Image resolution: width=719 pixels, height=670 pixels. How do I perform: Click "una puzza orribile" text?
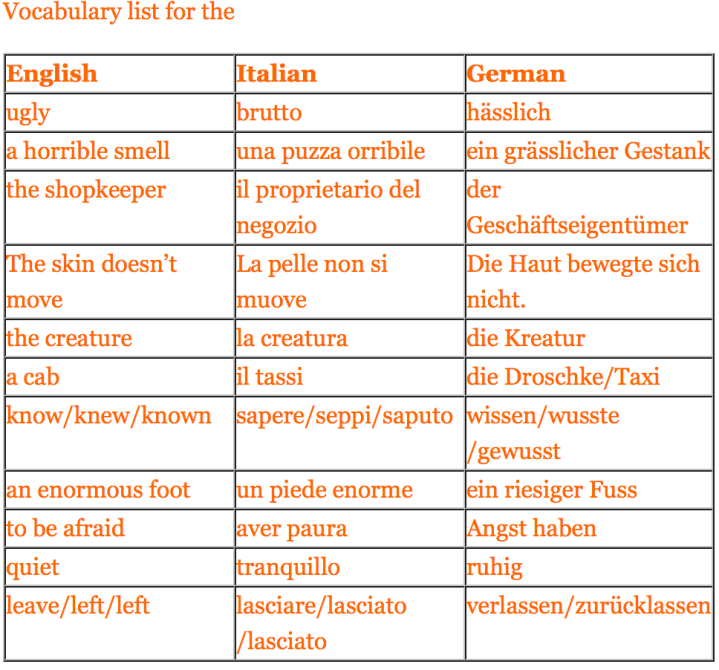click(x=331, y=152)
